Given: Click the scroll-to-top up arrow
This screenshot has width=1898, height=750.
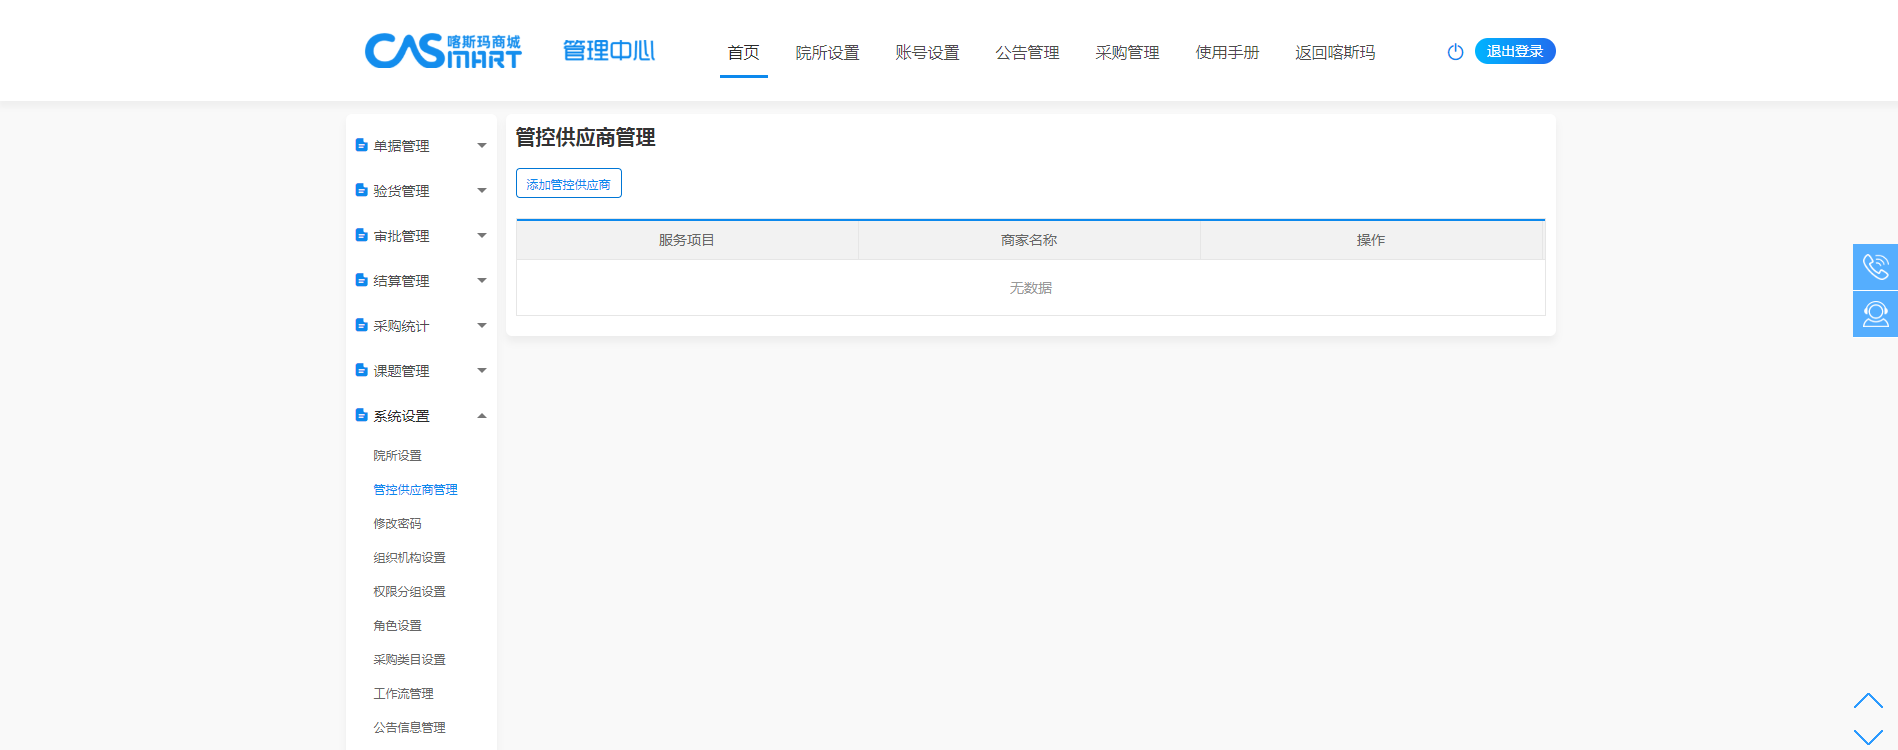Looking at the screenshot, I should (x=1867, y=701).
